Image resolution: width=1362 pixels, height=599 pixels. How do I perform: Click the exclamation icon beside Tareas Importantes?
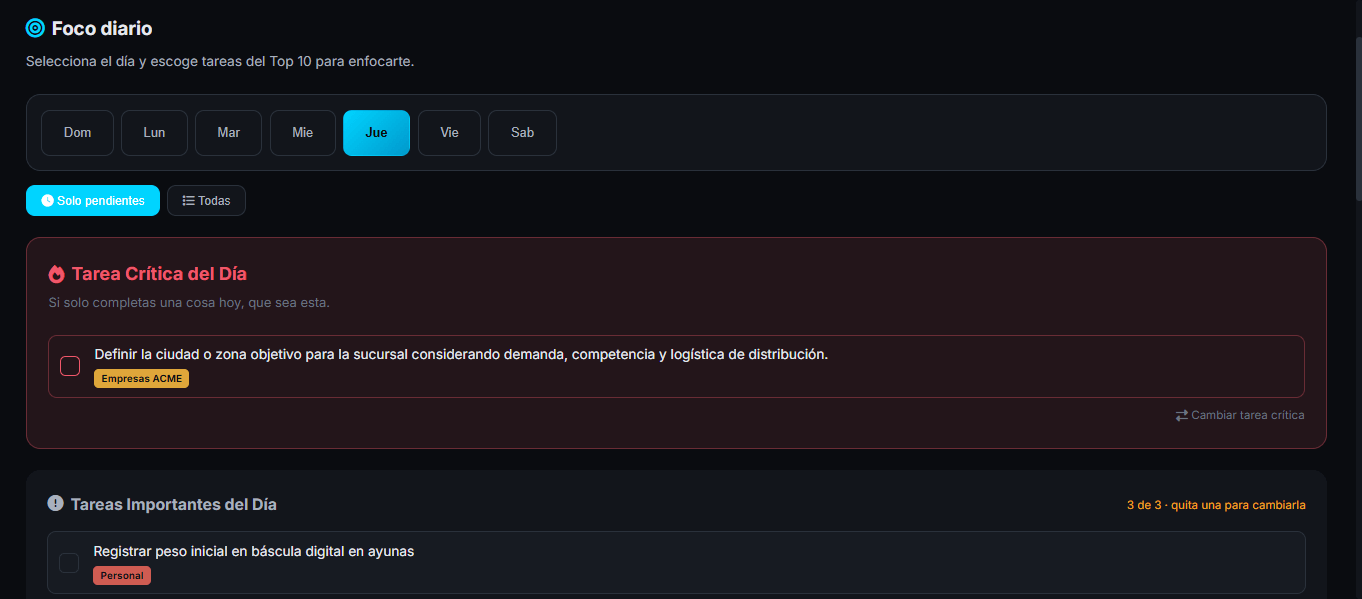55,503
